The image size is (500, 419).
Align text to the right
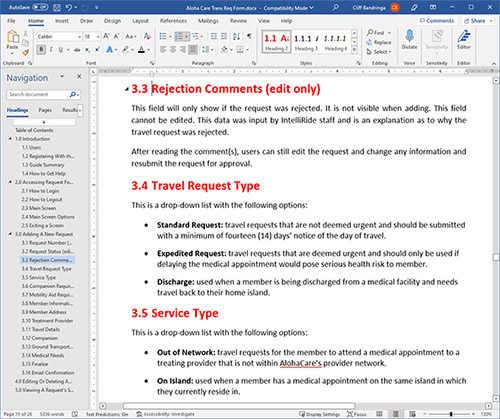(183, 50)
